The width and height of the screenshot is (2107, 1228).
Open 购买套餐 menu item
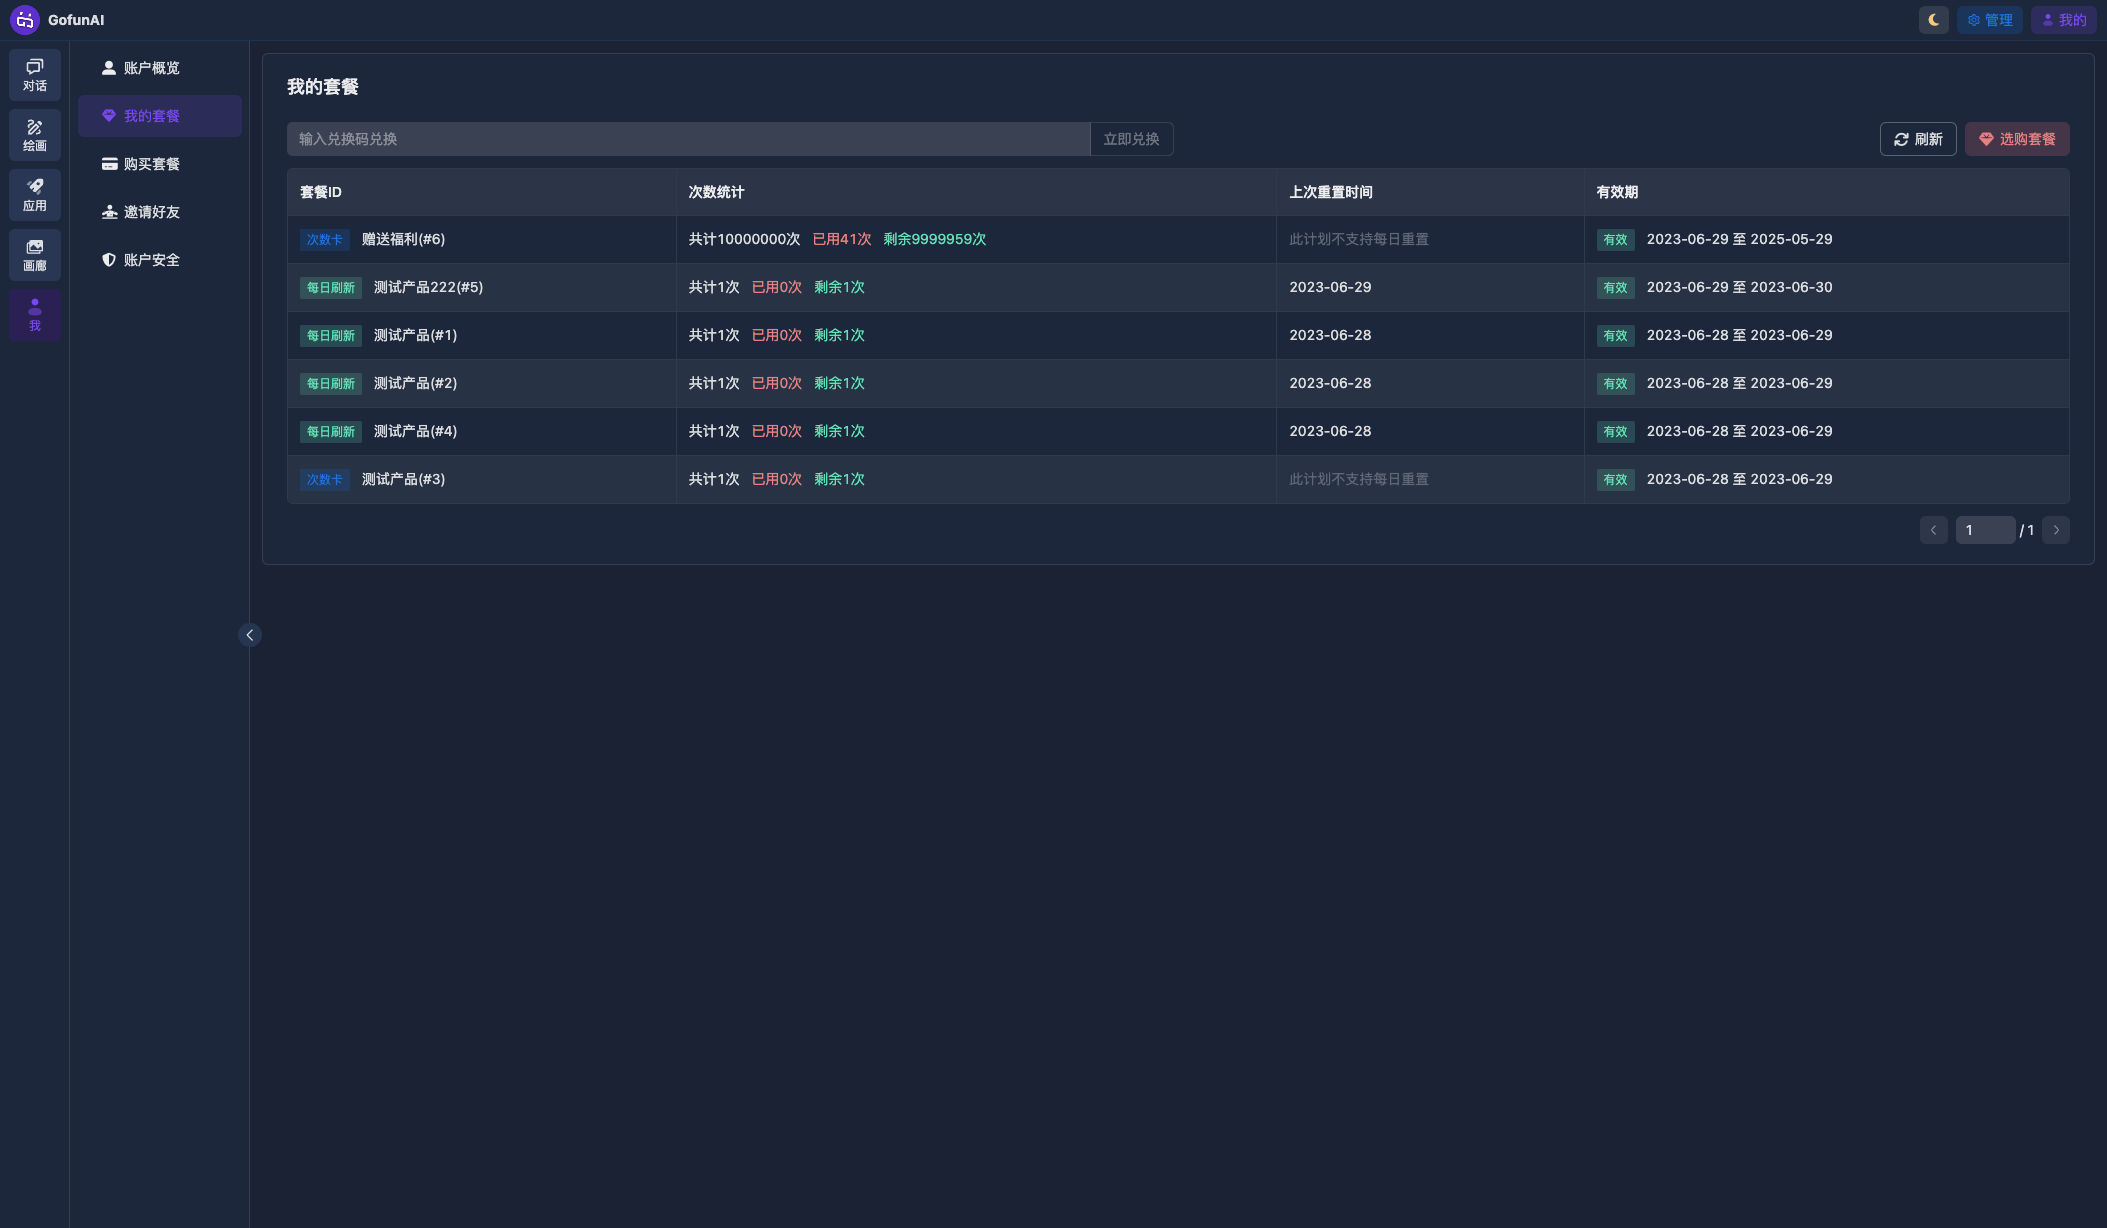[151, 164]
